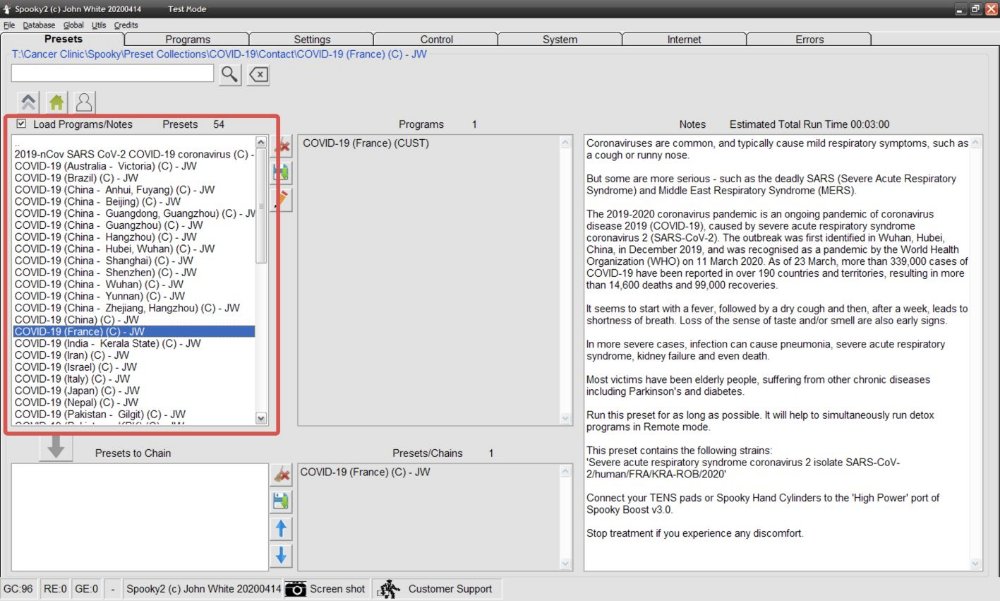This screenshot has width=1000, height=601.
Task: Move chained preset down with blue arrow
Action: (x=282, y=556)
